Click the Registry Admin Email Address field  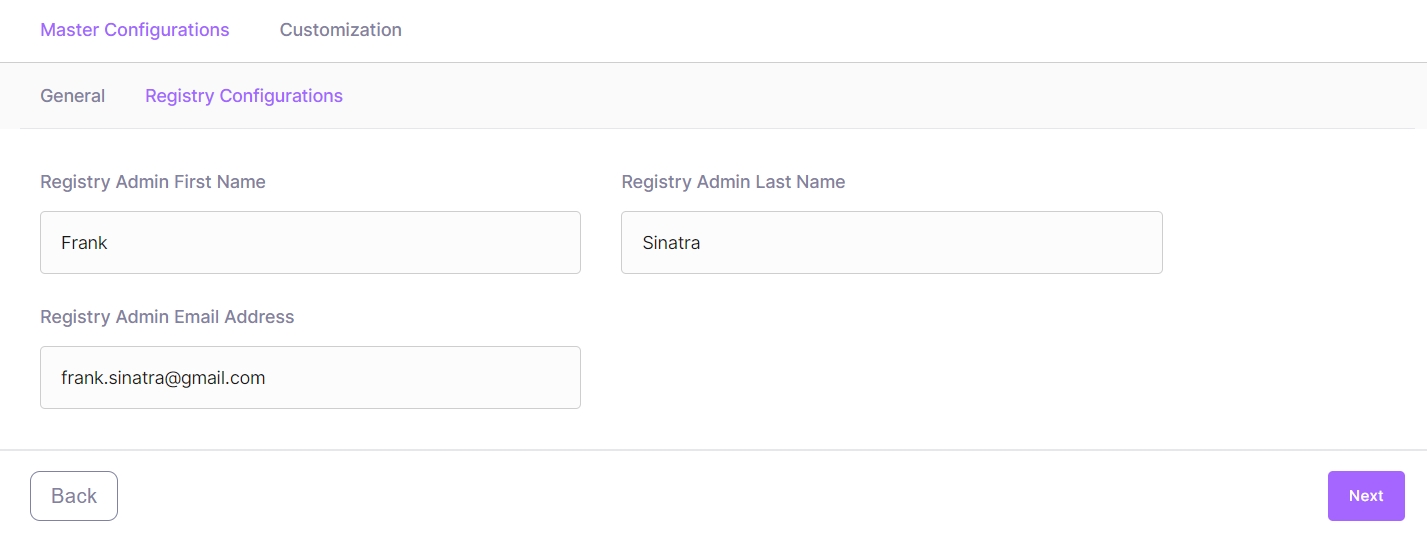tap(310, 377)
